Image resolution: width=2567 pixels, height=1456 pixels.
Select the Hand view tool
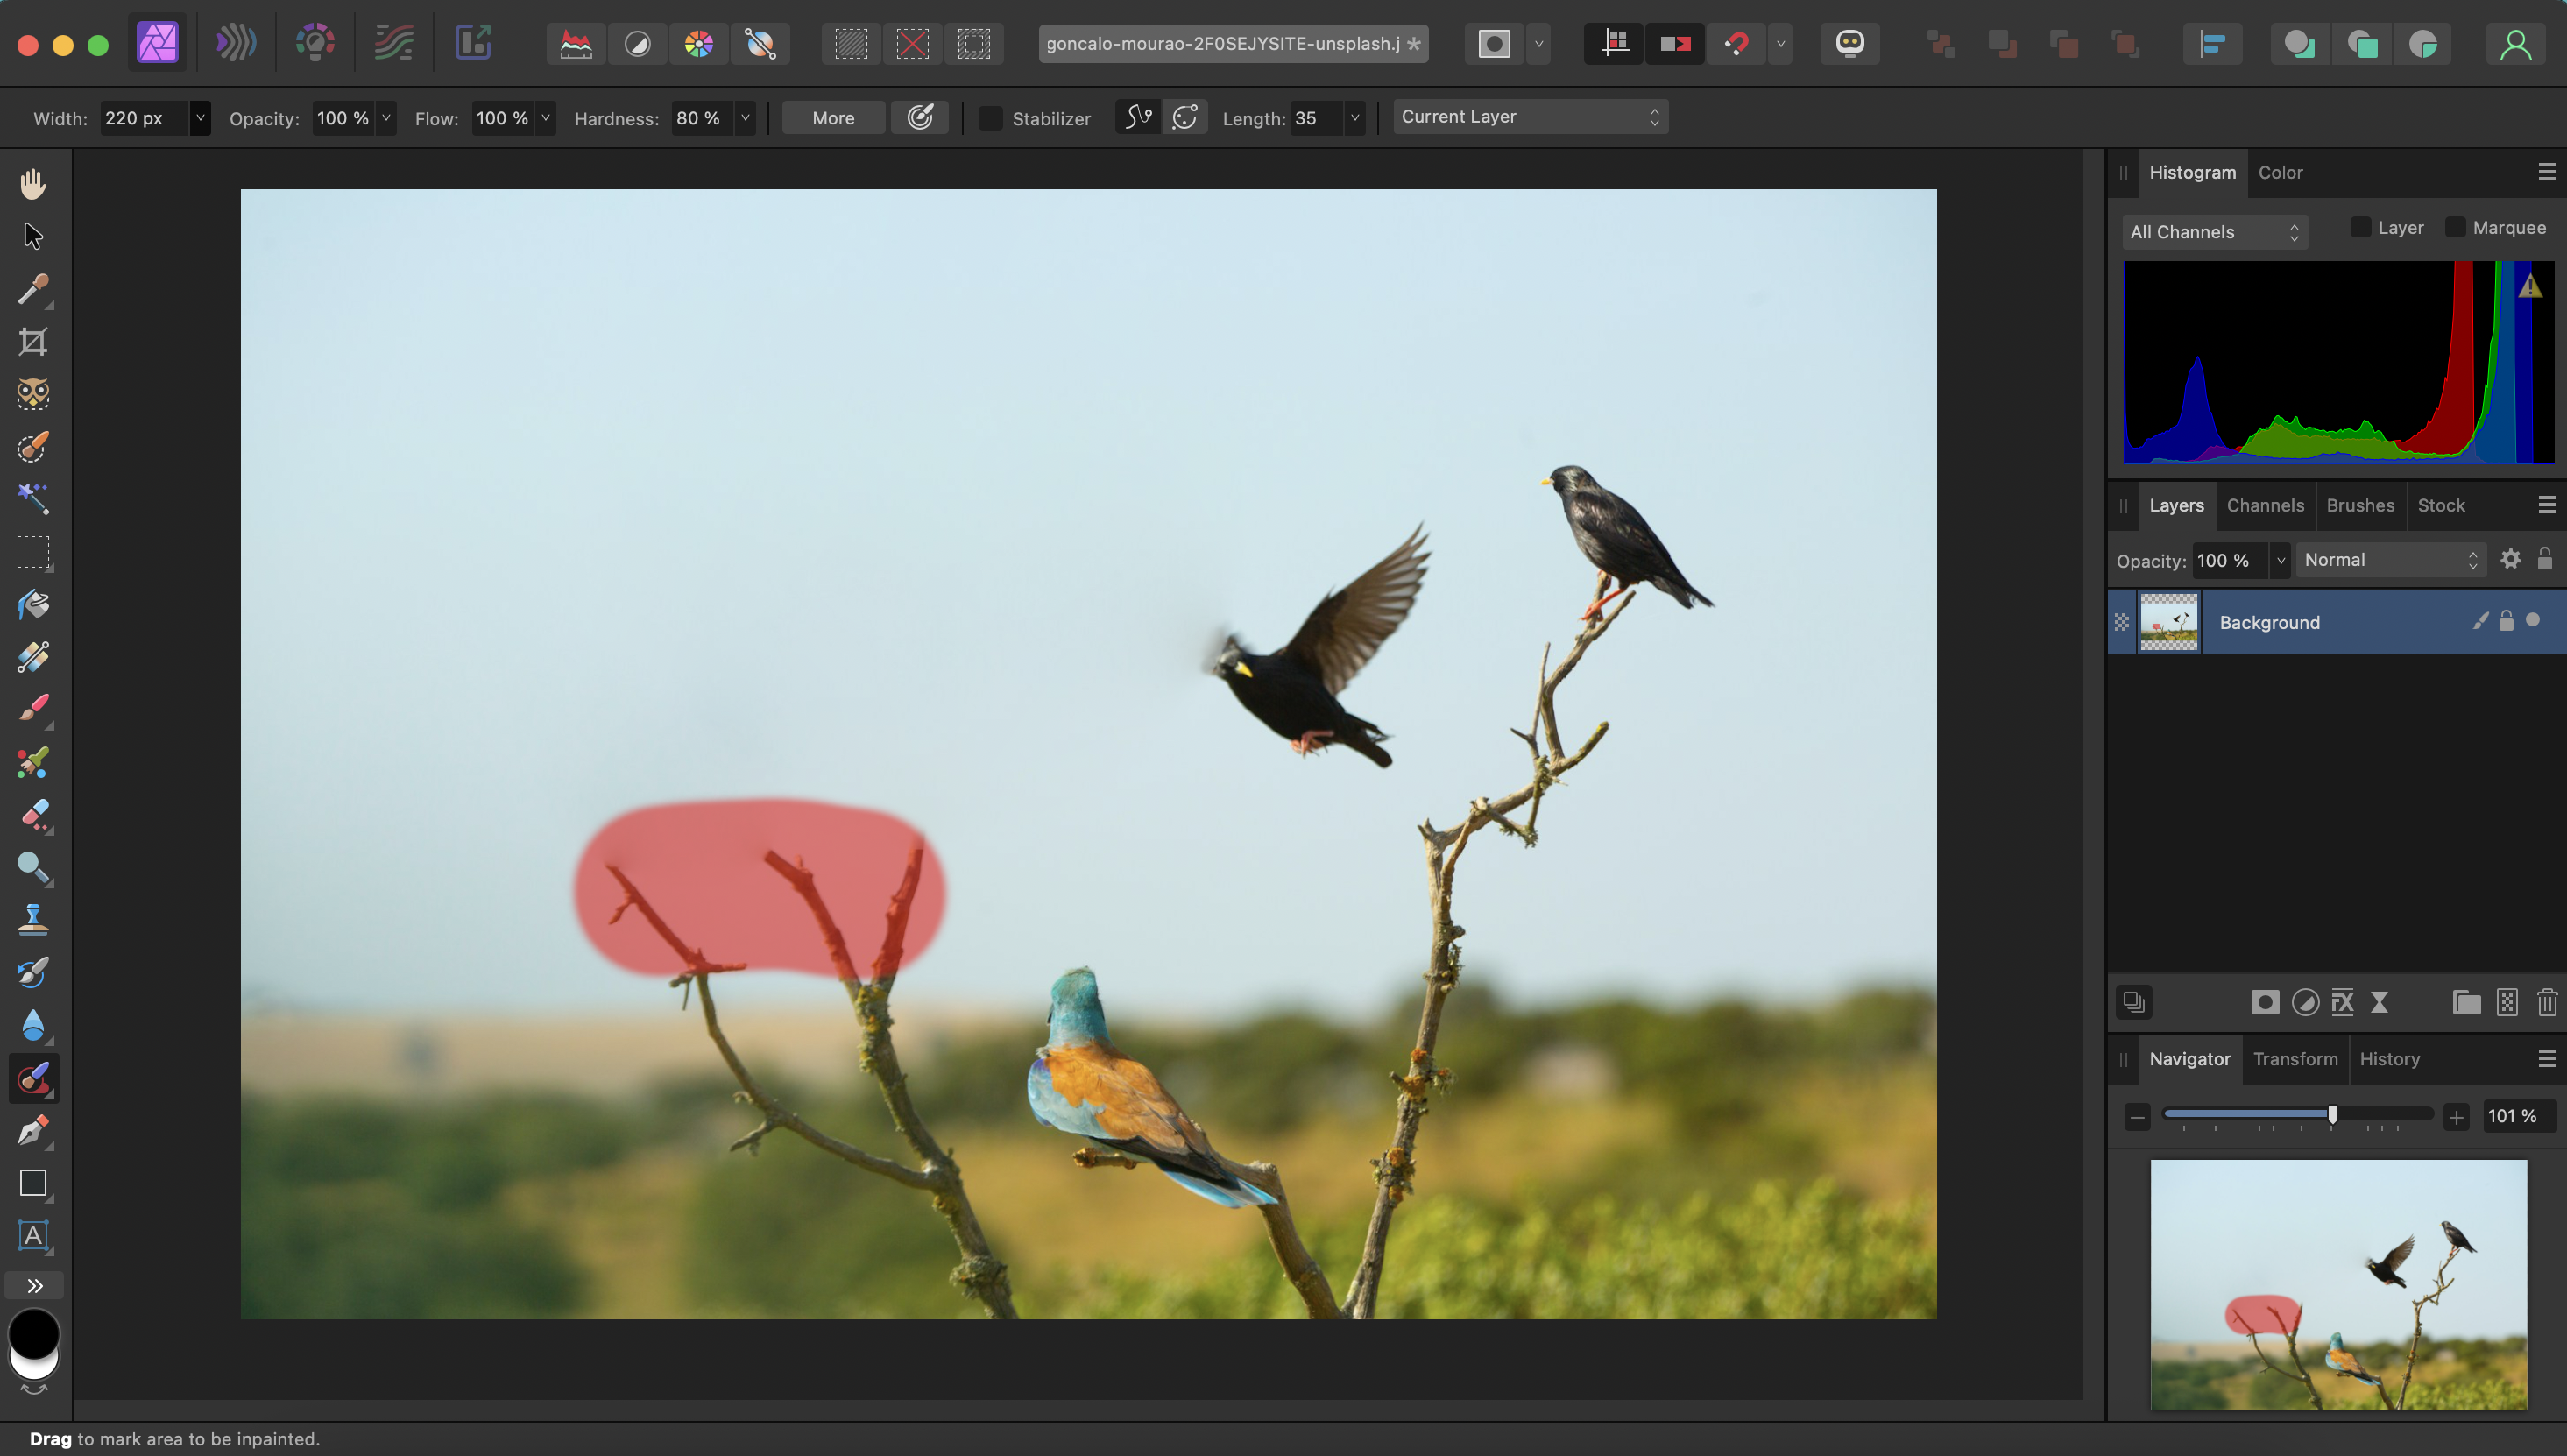(33, 184)
